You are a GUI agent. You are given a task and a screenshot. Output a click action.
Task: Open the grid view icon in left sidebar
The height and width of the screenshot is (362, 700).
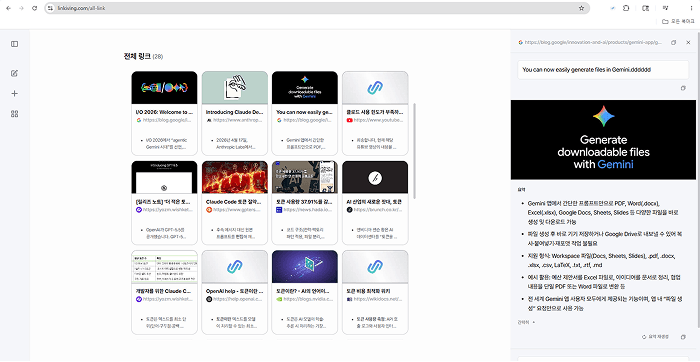tap(14, 114)
